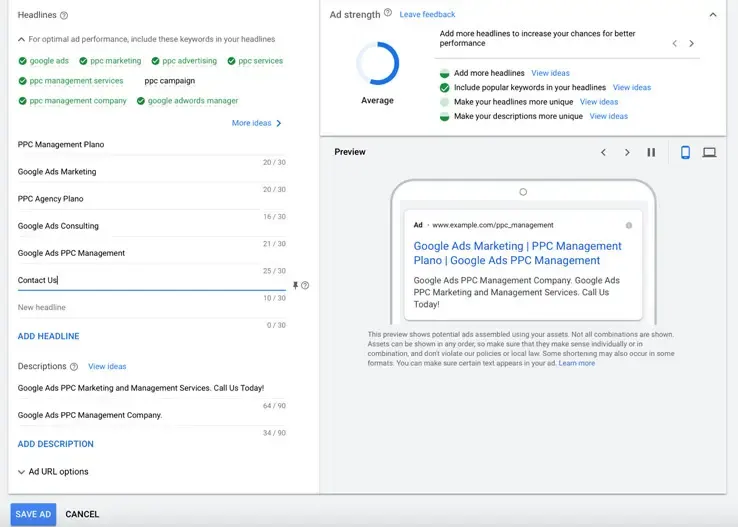Collapse the Ad strength panel
This screenshot has height=527, width=738.
(713, 15)
